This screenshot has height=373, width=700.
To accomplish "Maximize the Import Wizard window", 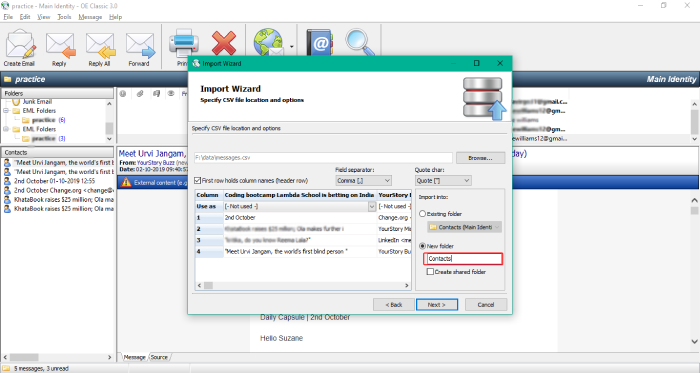I will [x=476, y=63].
